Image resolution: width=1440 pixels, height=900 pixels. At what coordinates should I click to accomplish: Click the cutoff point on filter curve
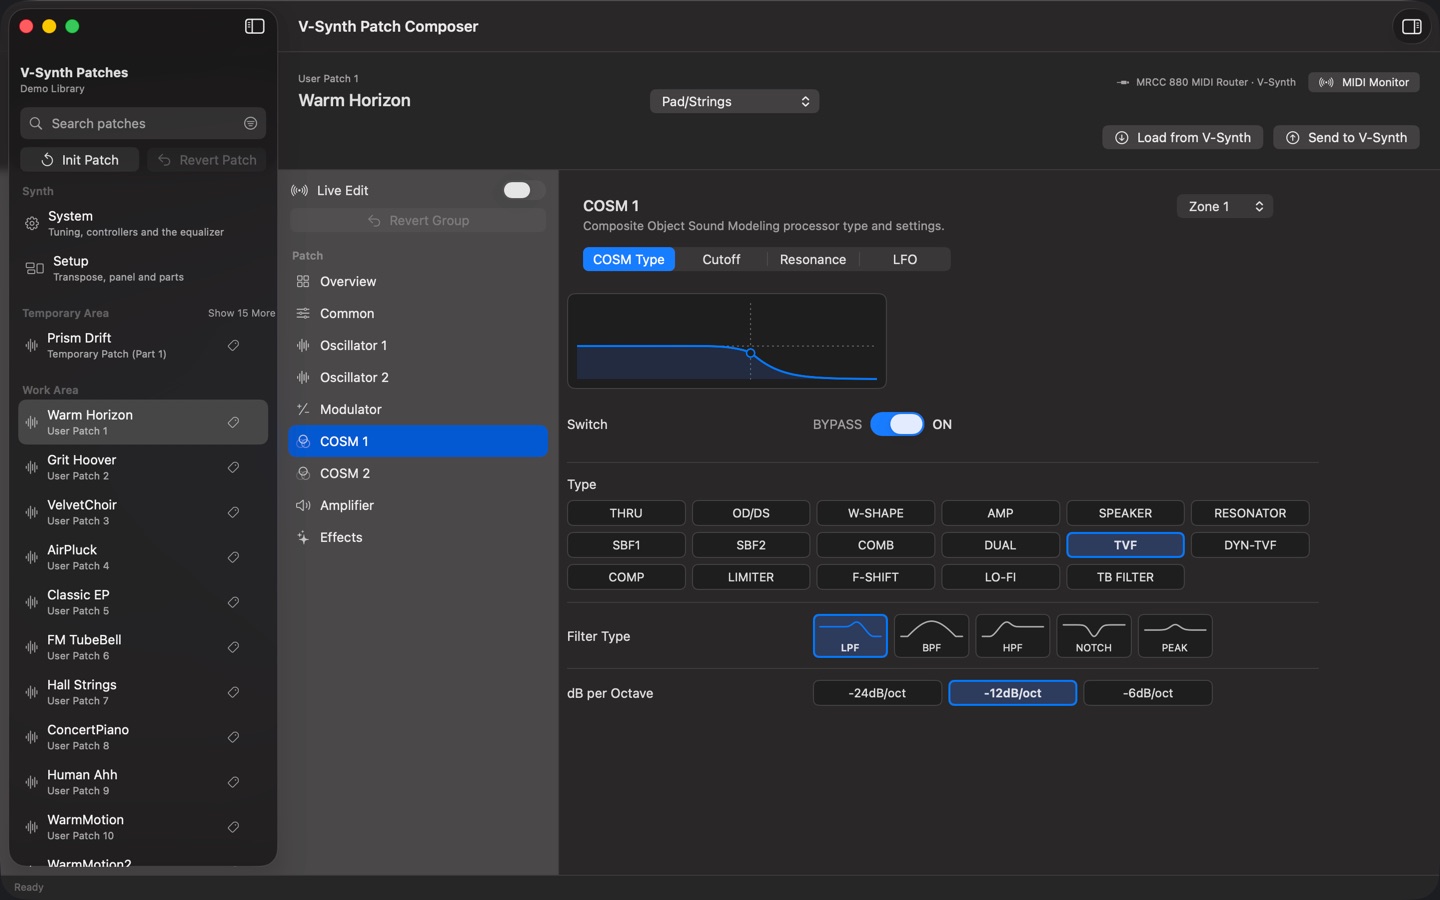[x=750, y=353]
